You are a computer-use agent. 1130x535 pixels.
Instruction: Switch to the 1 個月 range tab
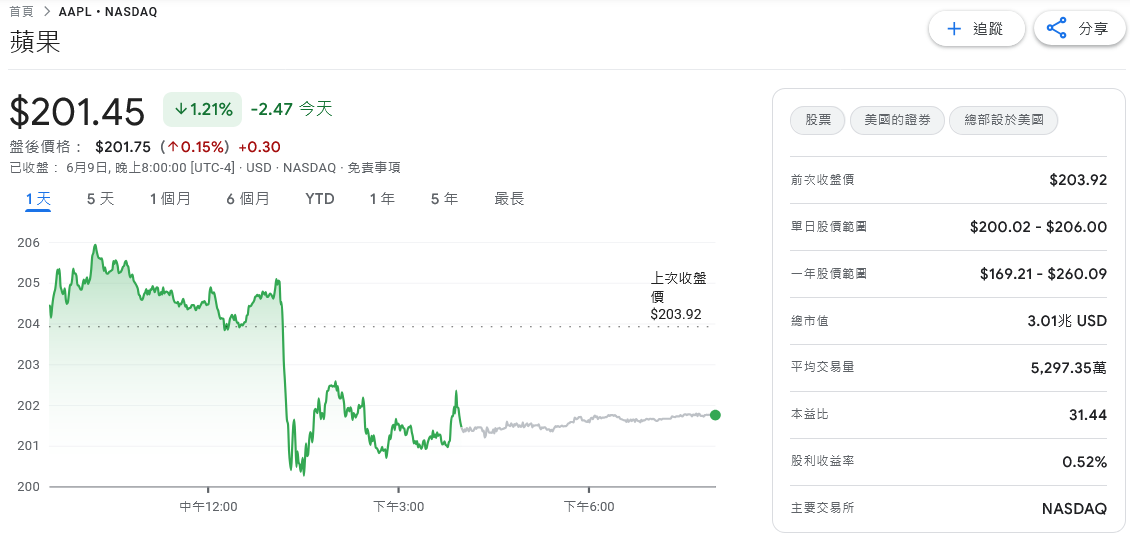click(171, 199)
